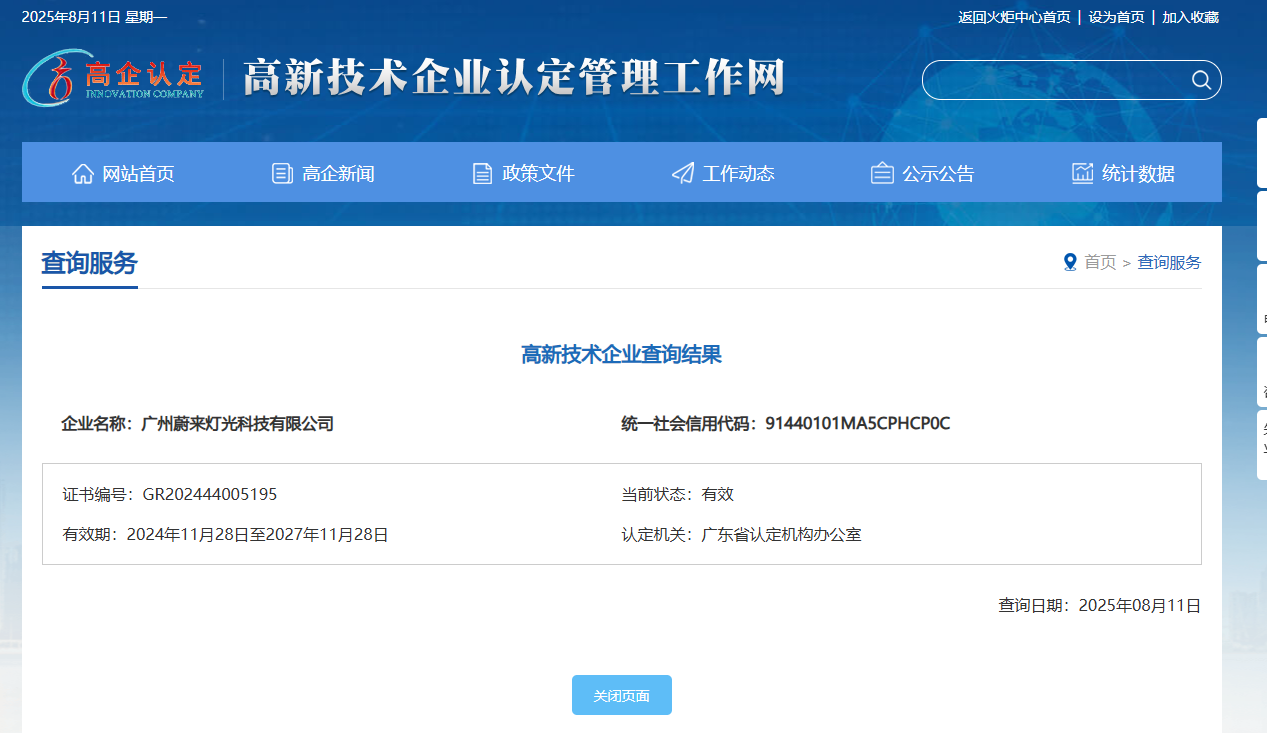Click the 查询服务 breadcrumb link
Screen dimensions: 1267x733
[x=1169, y=262]
